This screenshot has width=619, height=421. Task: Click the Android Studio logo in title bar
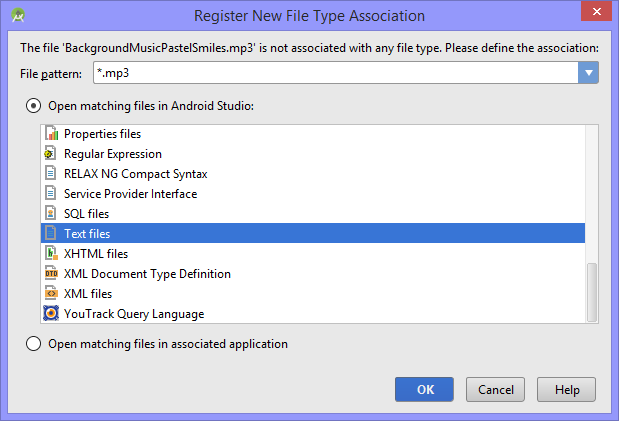click(x=18, y=16)
